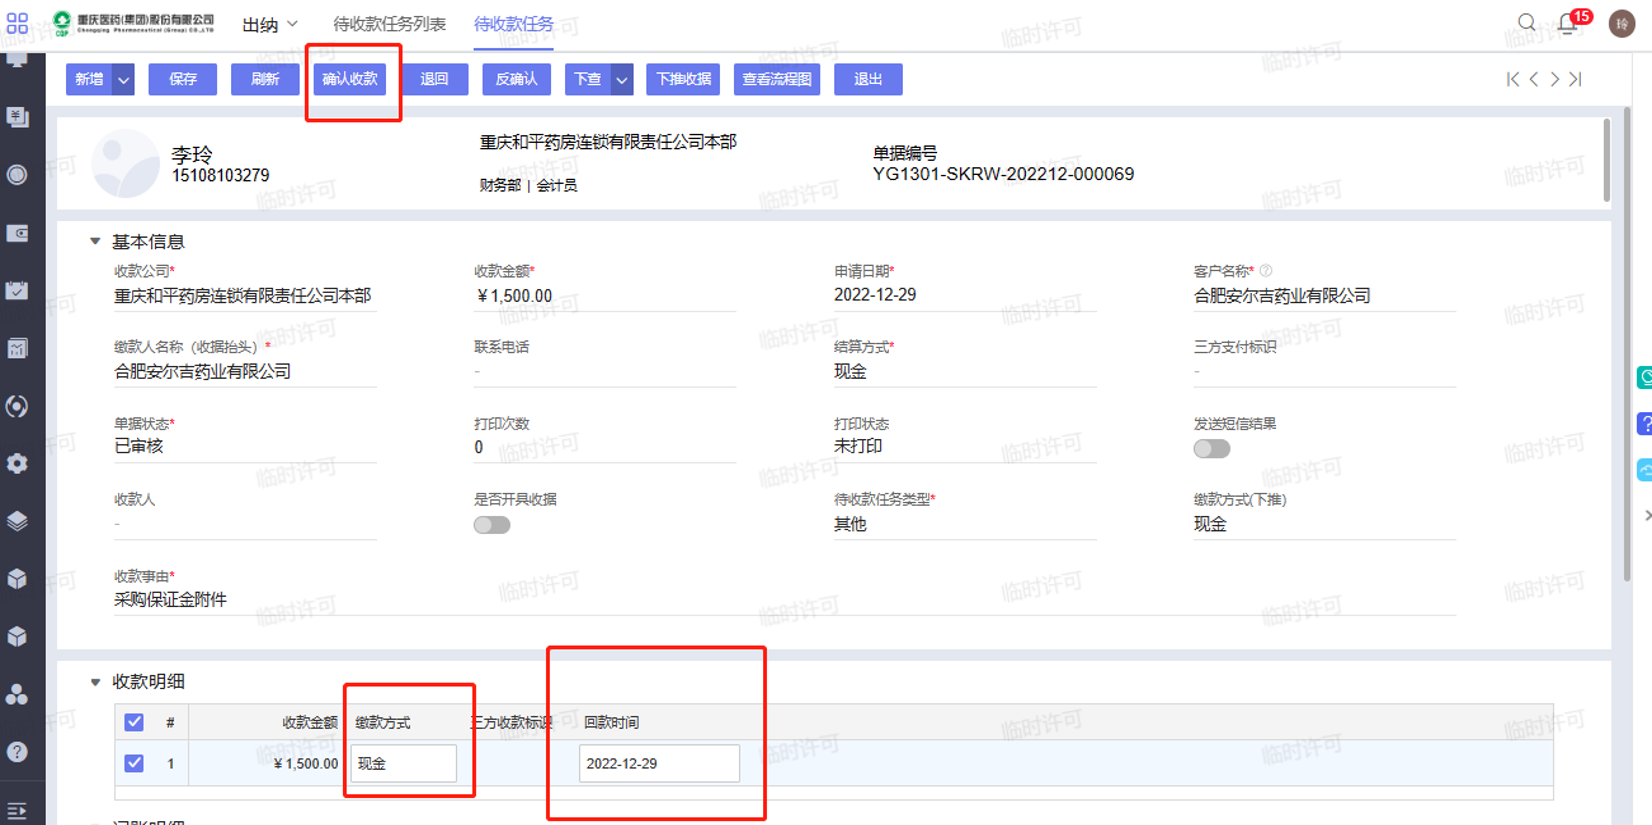Click the 申请日期 value 2022-12-29
Screen dimensions: 1652x825
point(875,295)
